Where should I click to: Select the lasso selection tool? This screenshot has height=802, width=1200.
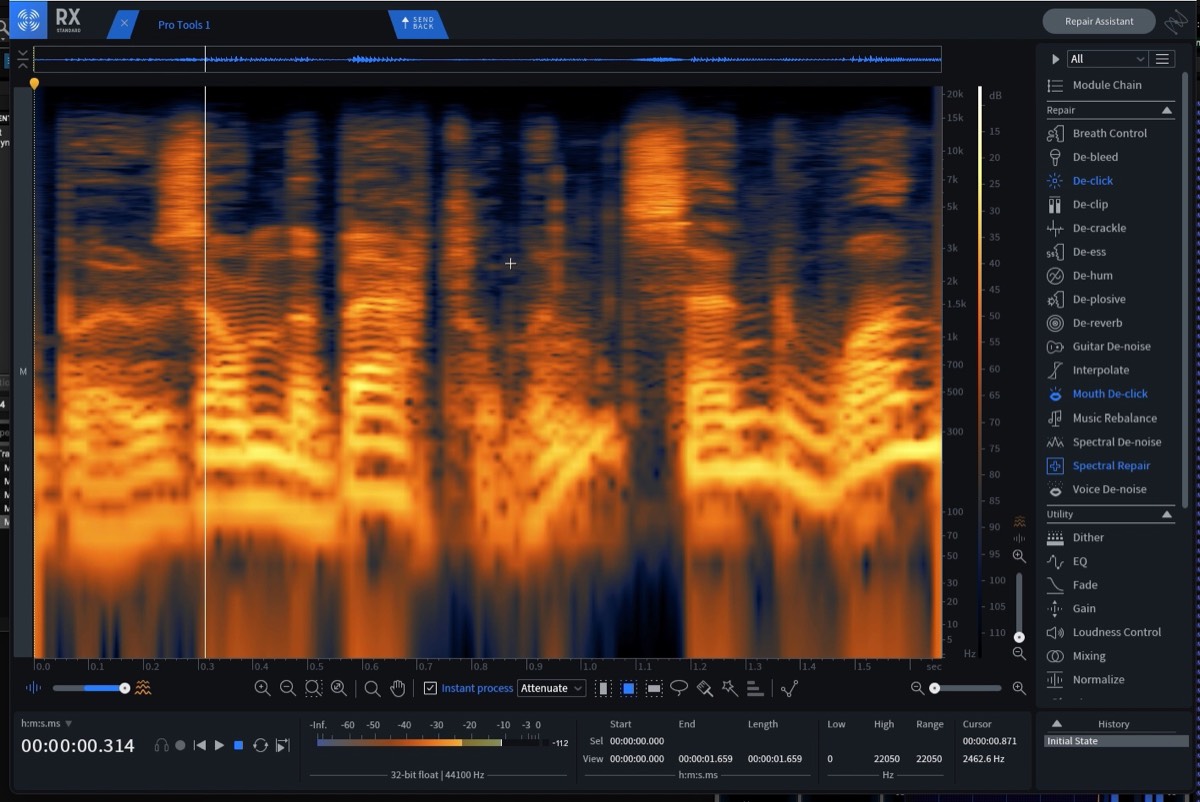point(679,688)
